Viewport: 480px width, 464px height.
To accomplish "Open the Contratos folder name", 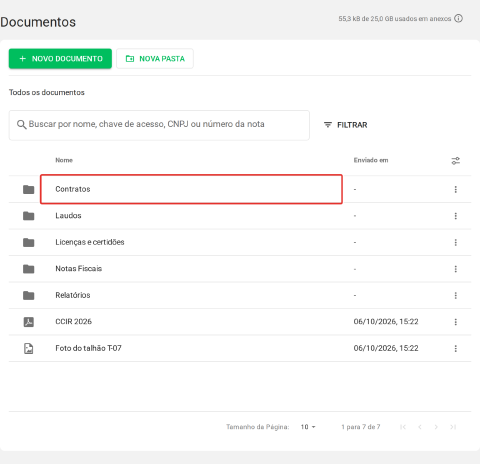I will 73,189.
